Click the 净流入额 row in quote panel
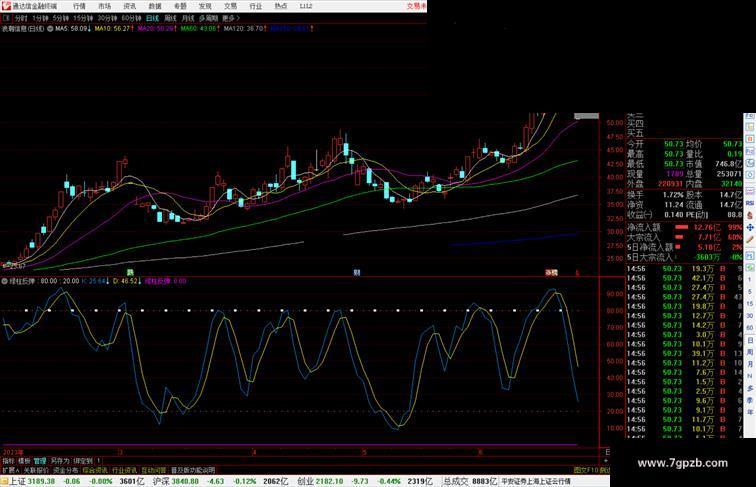756x487 pixels. click(x=684, y=227)
